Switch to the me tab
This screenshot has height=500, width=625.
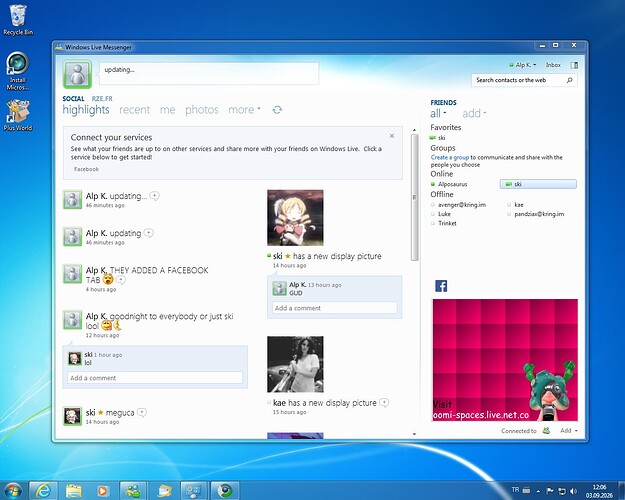click(167, 110)
